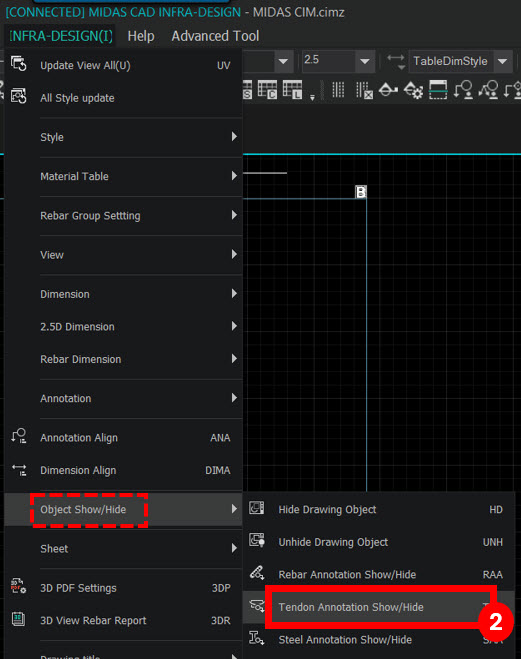Expand the Rebar Group Setting submenu
Viewport: 521px width, 659px height.
pyautogui.click(x=124, y=216)
